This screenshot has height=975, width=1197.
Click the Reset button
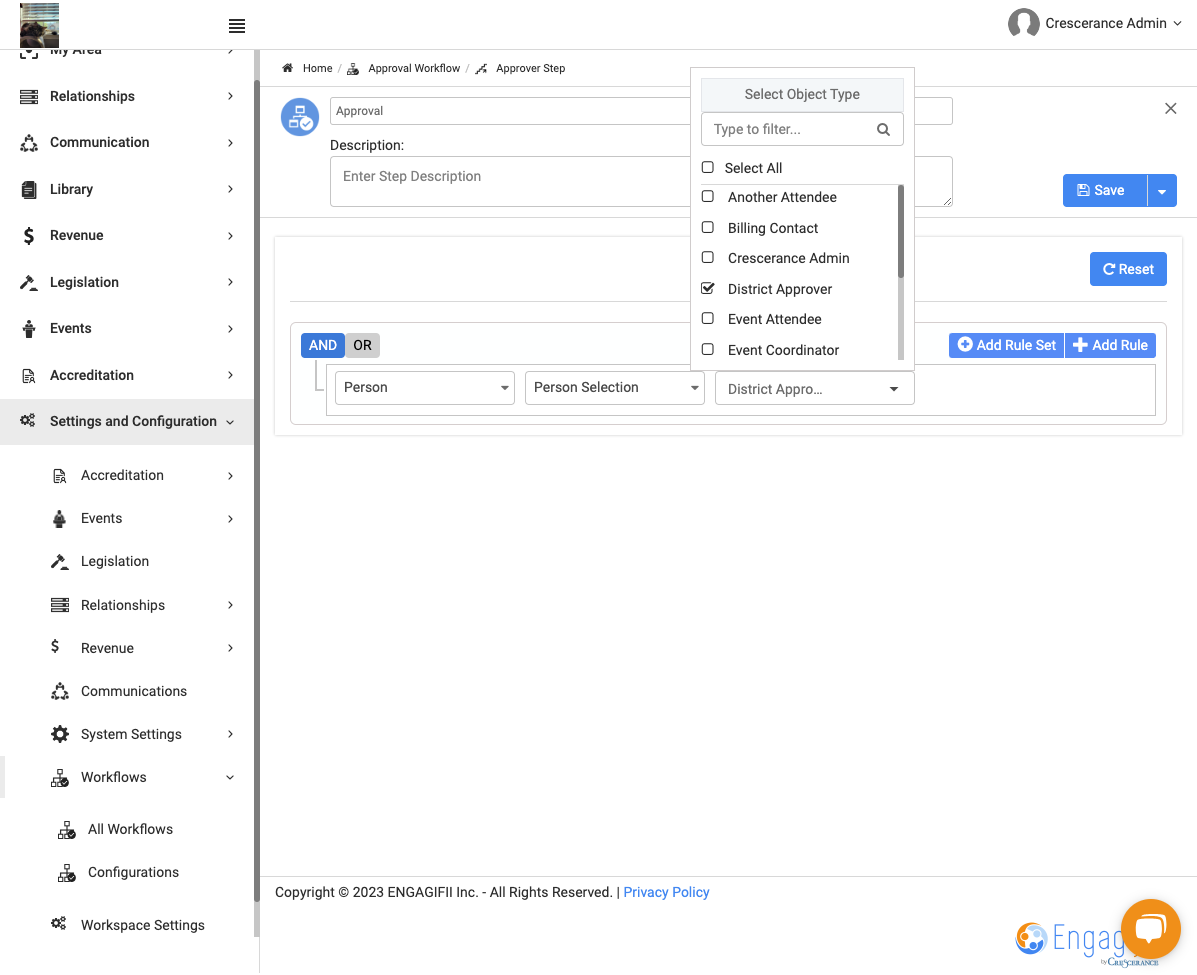(x=1128, y=270)
